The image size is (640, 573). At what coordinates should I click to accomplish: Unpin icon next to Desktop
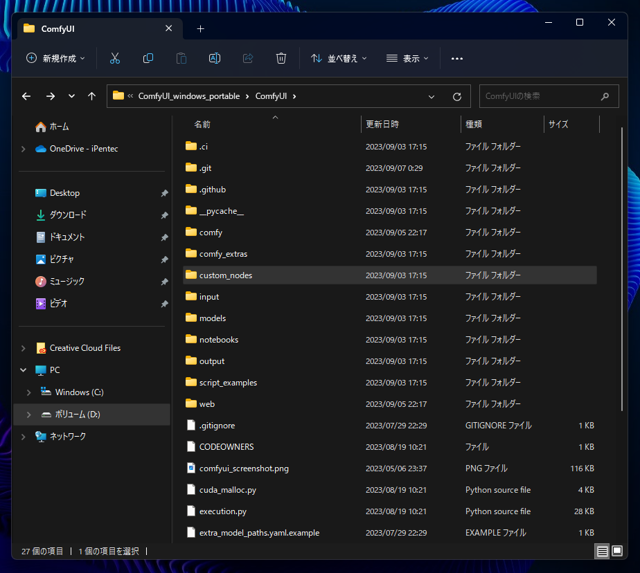(164, 193)
